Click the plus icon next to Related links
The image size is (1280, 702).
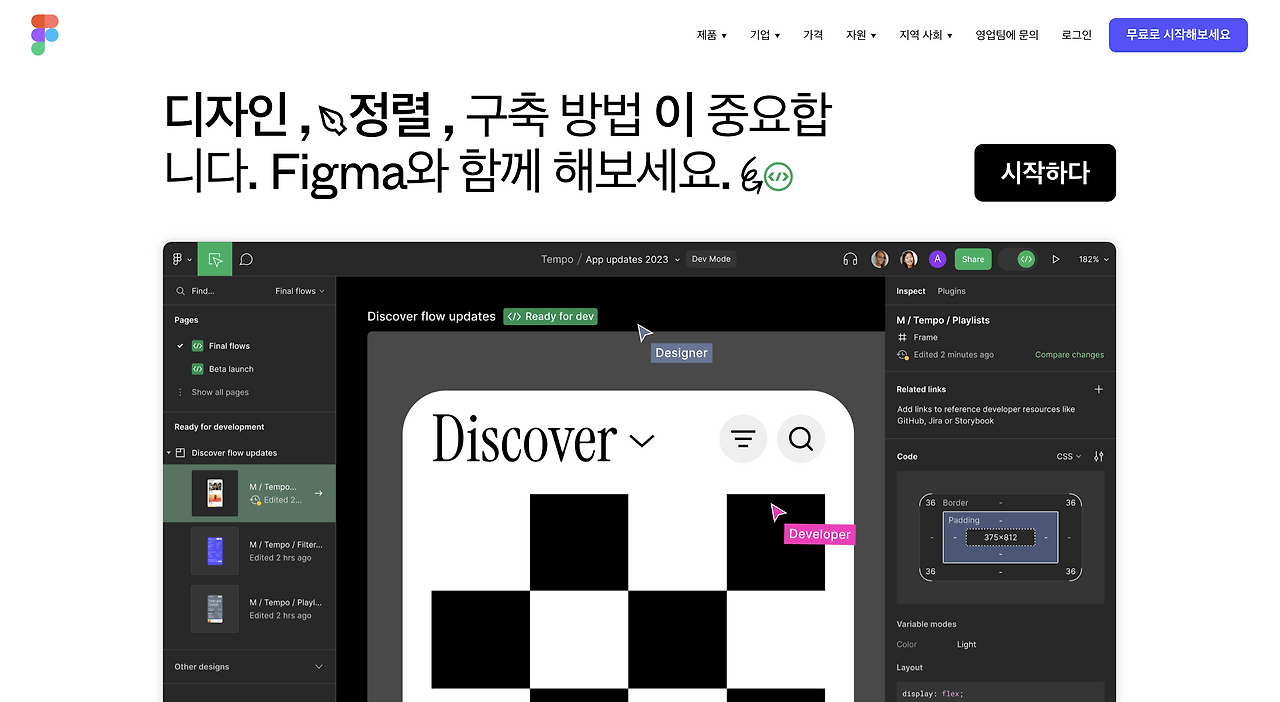(1098, 389)
